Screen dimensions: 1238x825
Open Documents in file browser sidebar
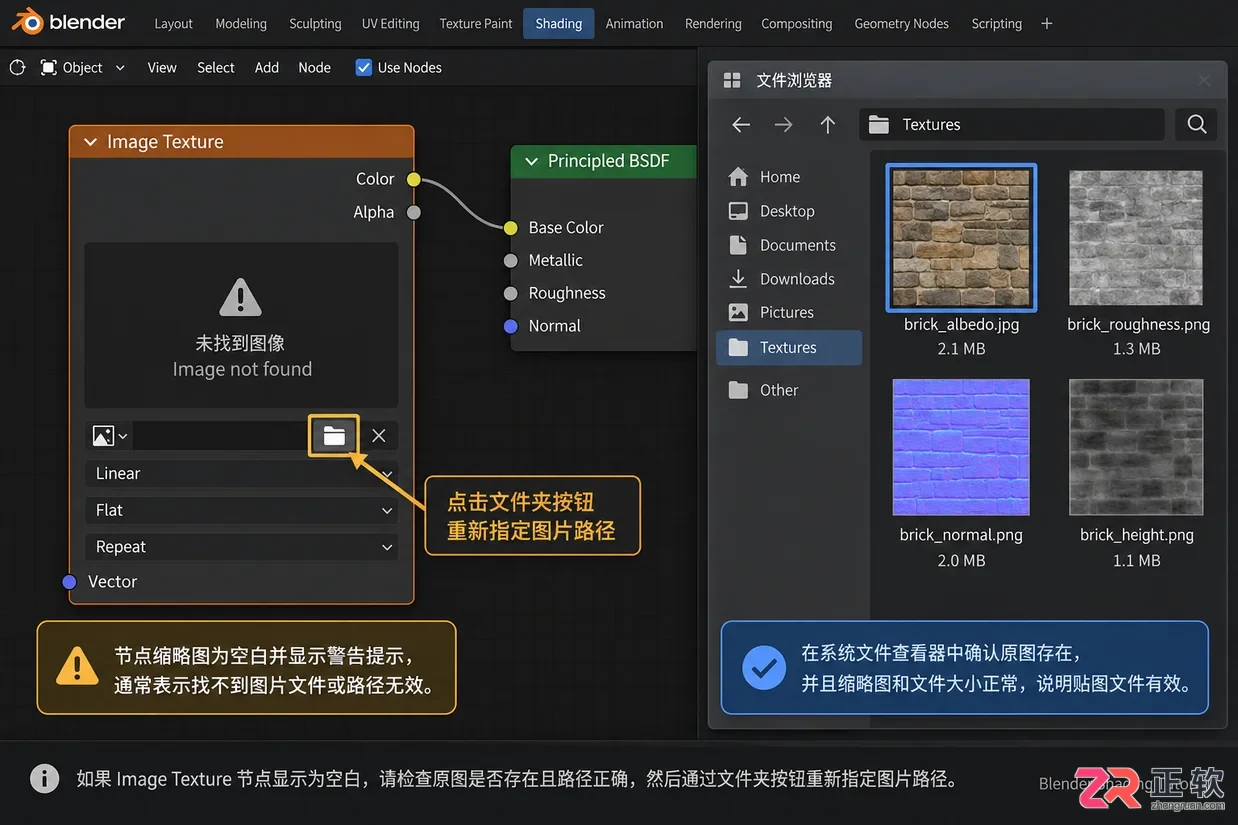[782, 245]
